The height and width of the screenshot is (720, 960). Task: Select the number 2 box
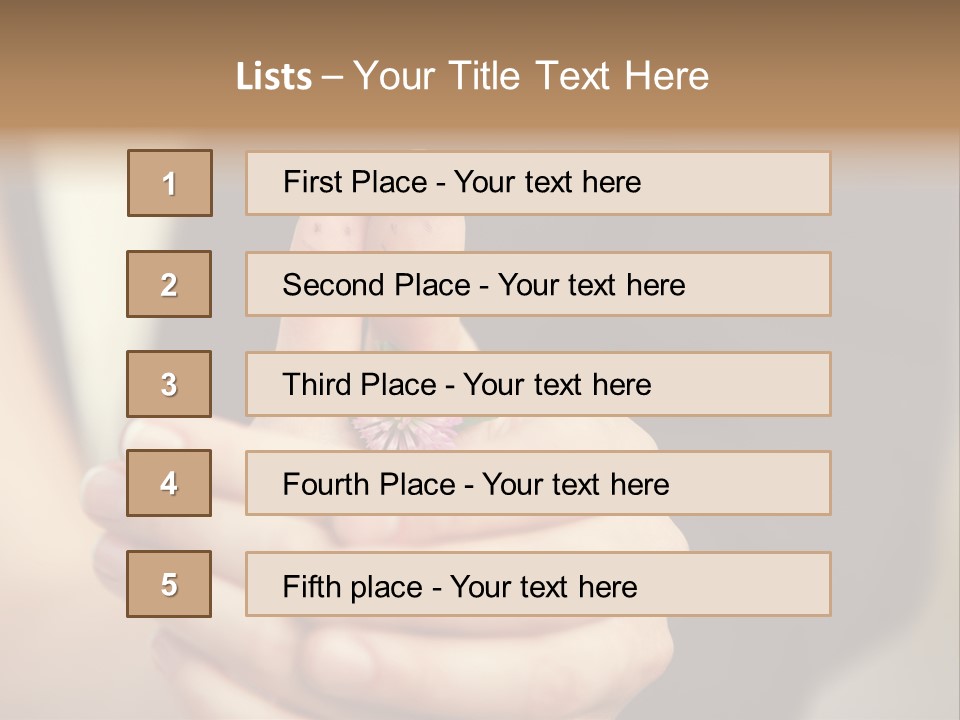click(169, 284)
